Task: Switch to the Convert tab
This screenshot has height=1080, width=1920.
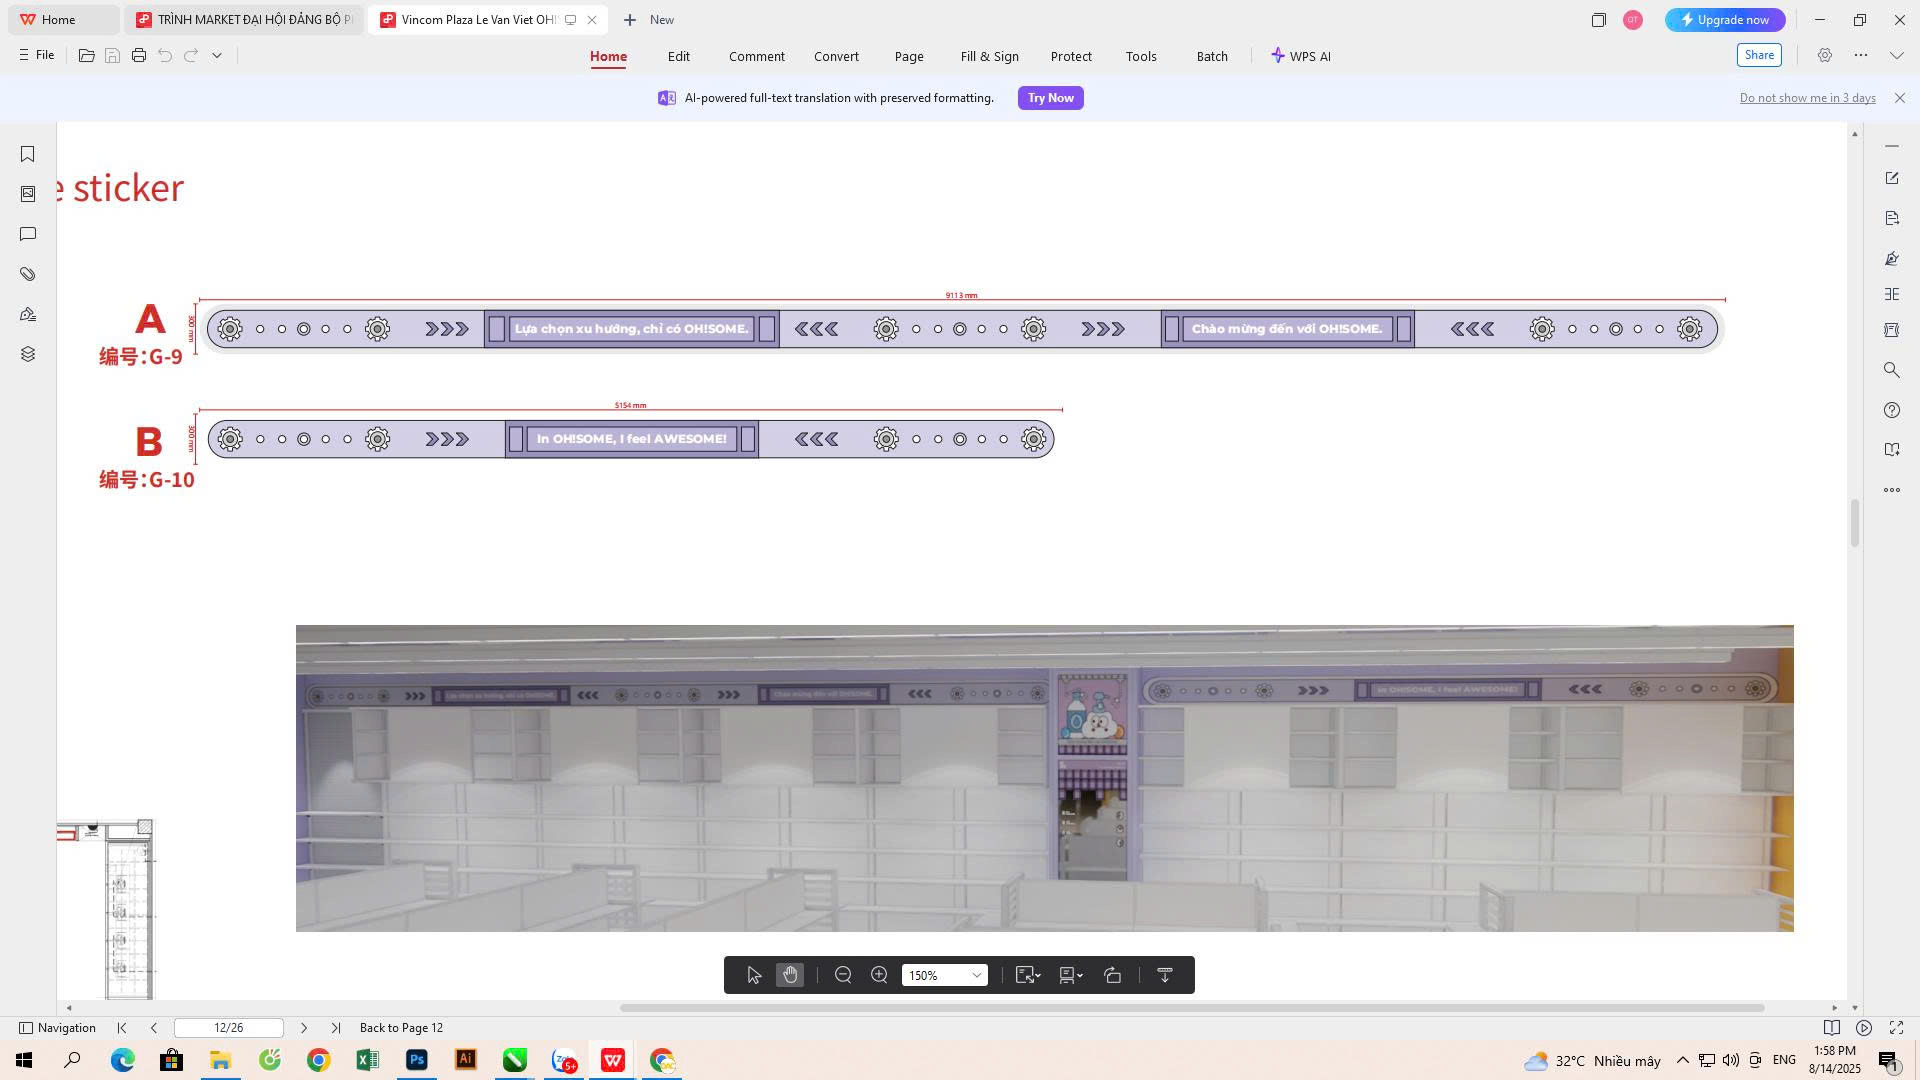Action: (836, 57)
